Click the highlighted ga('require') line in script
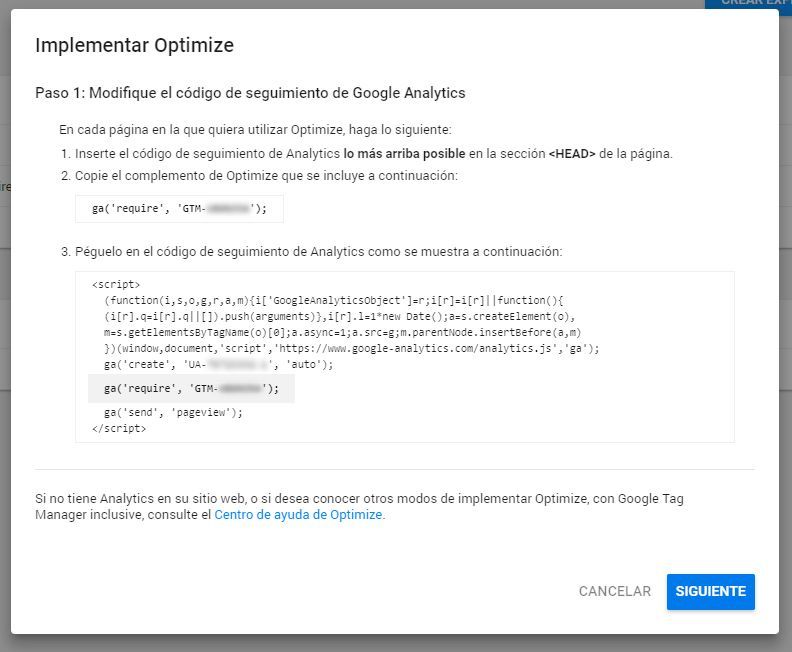 (191, 388)
